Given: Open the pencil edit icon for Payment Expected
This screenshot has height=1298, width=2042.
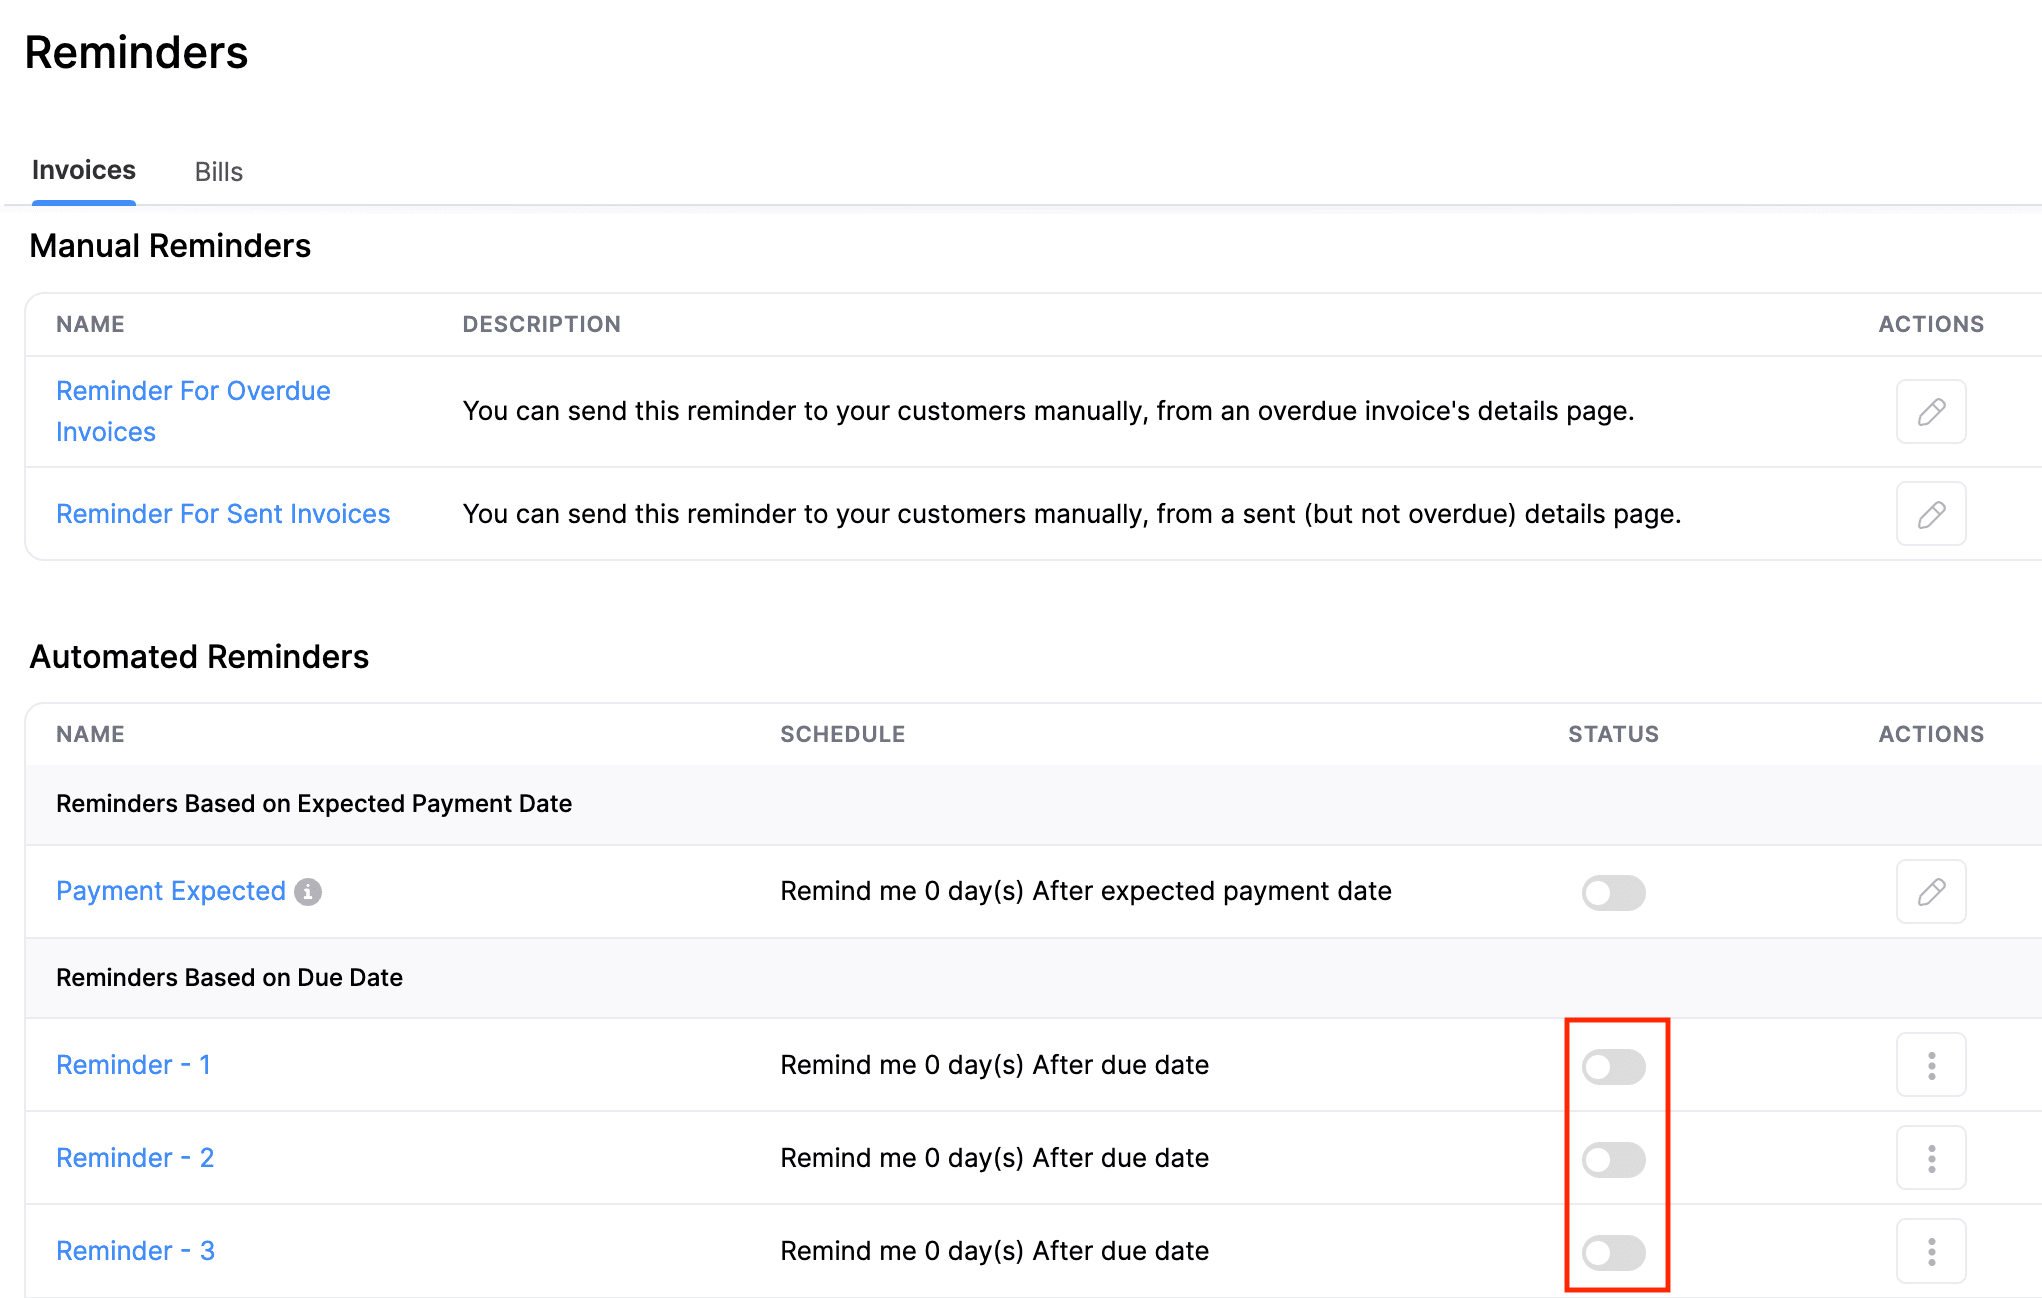Looking at the screenshot, I should point(1930,891).
